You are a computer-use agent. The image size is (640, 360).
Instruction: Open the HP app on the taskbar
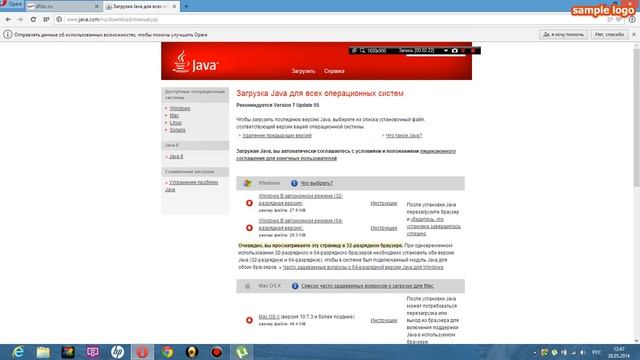(118, 352)
